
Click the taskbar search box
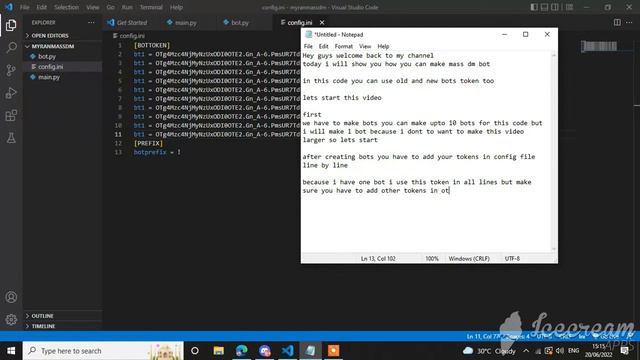[x=103, y=351]
